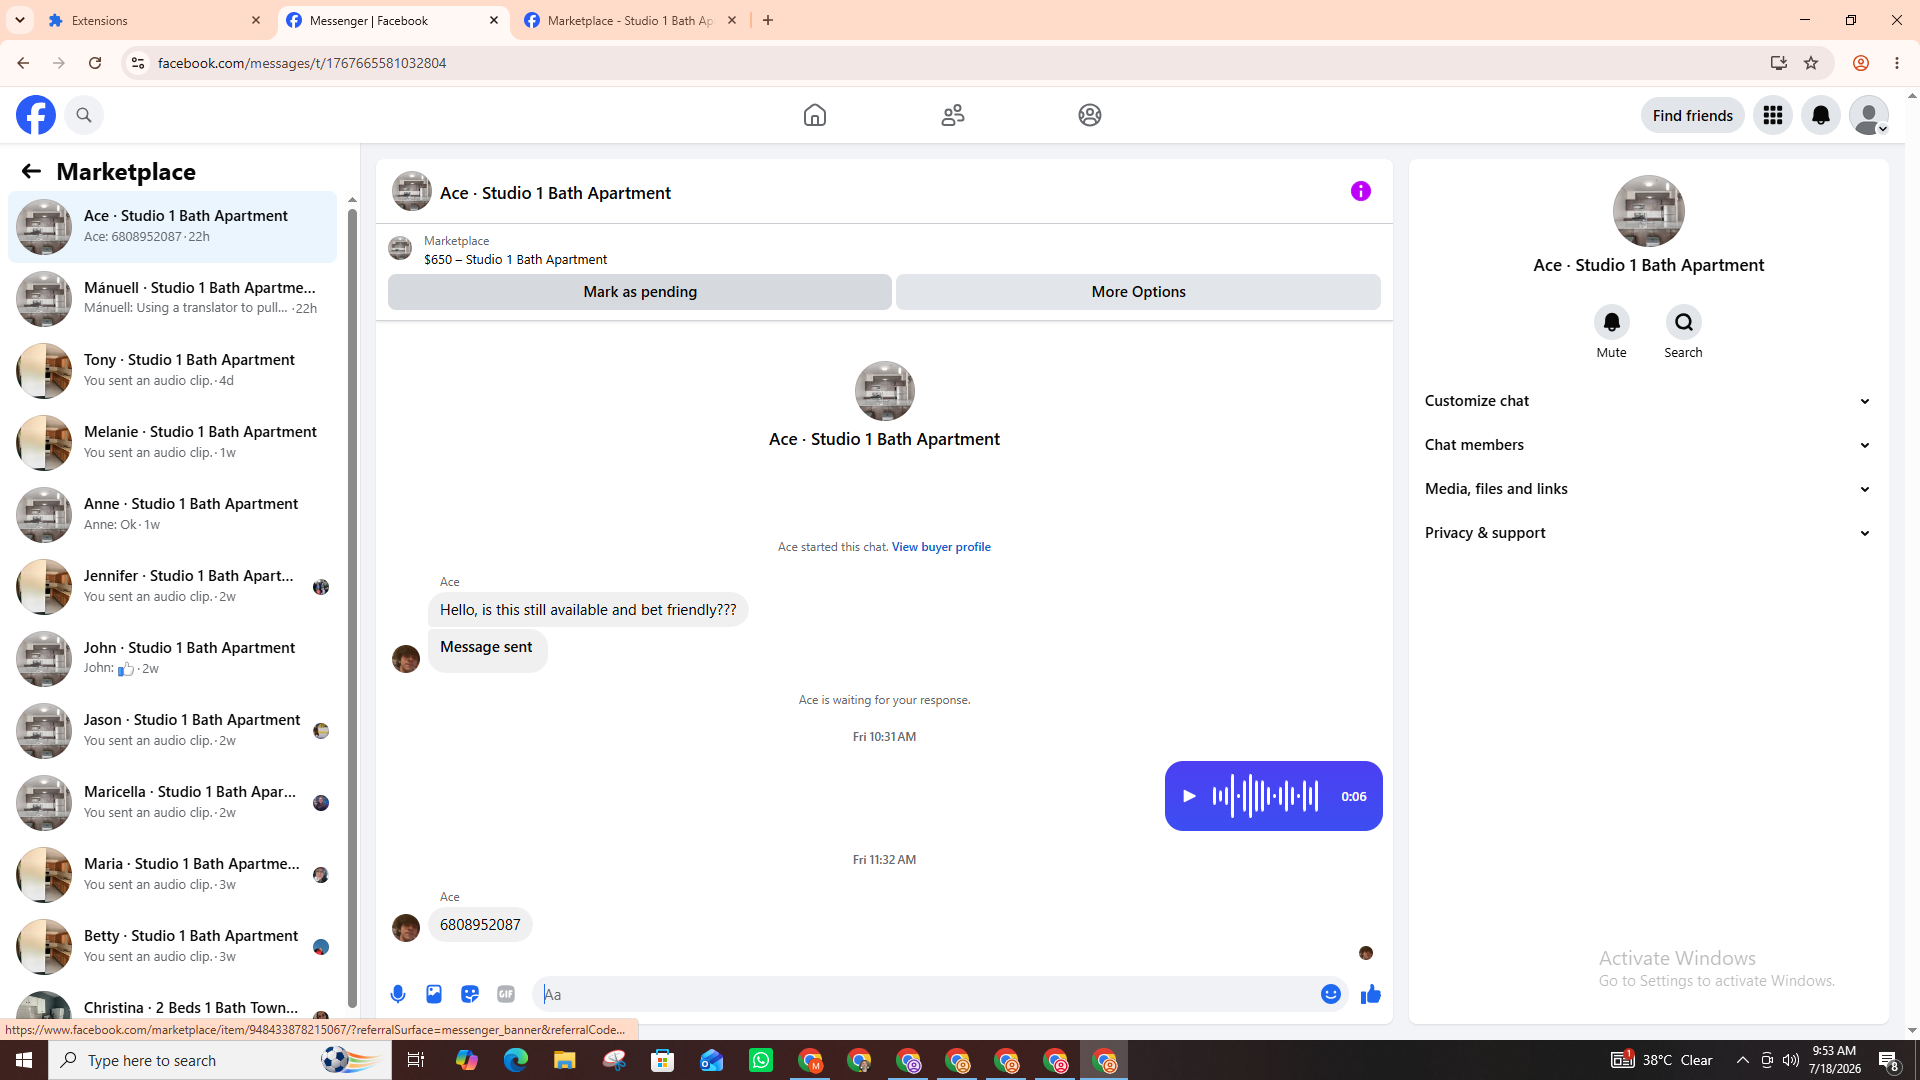
Task: Click the Find friends button
Action: pyautogui.click(x=1693, y=115)
